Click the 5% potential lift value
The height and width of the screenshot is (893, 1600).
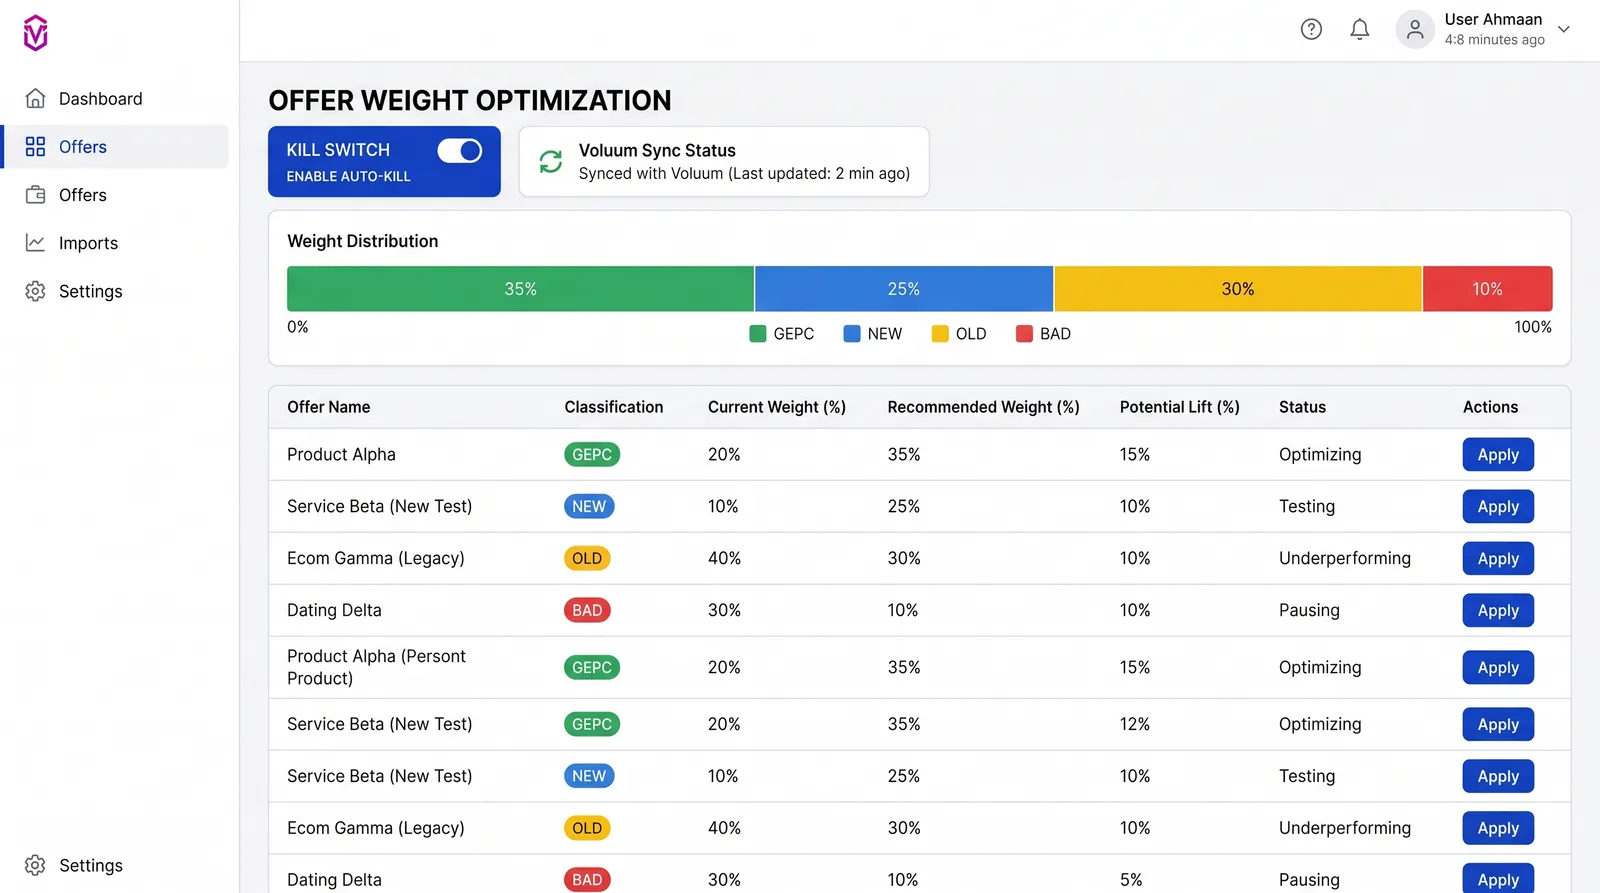click(1131, 880)
